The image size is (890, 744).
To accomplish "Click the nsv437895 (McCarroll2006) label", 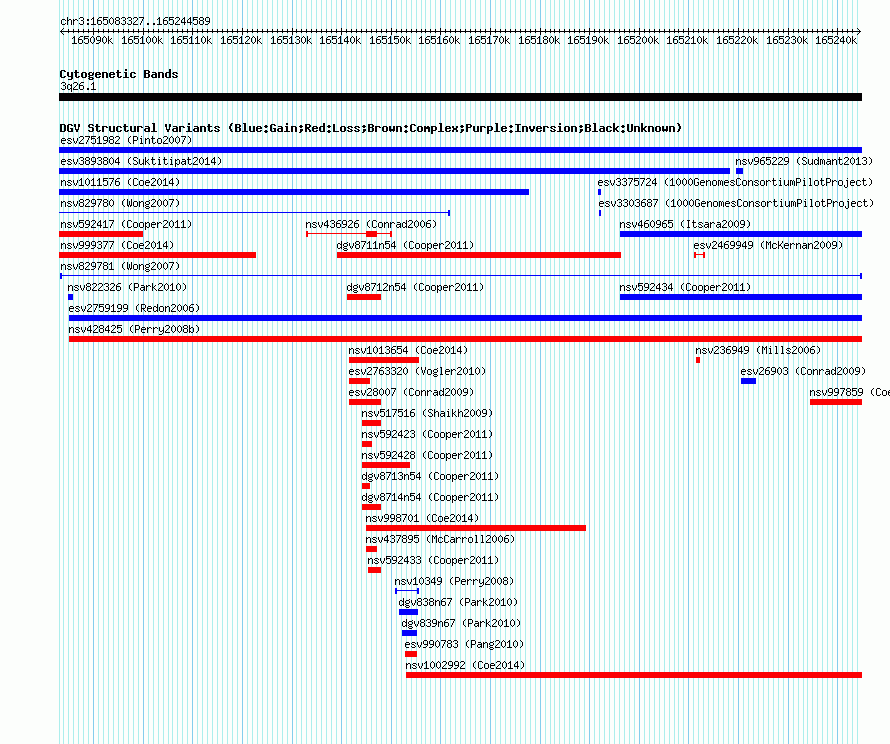I will click(439, 539).
